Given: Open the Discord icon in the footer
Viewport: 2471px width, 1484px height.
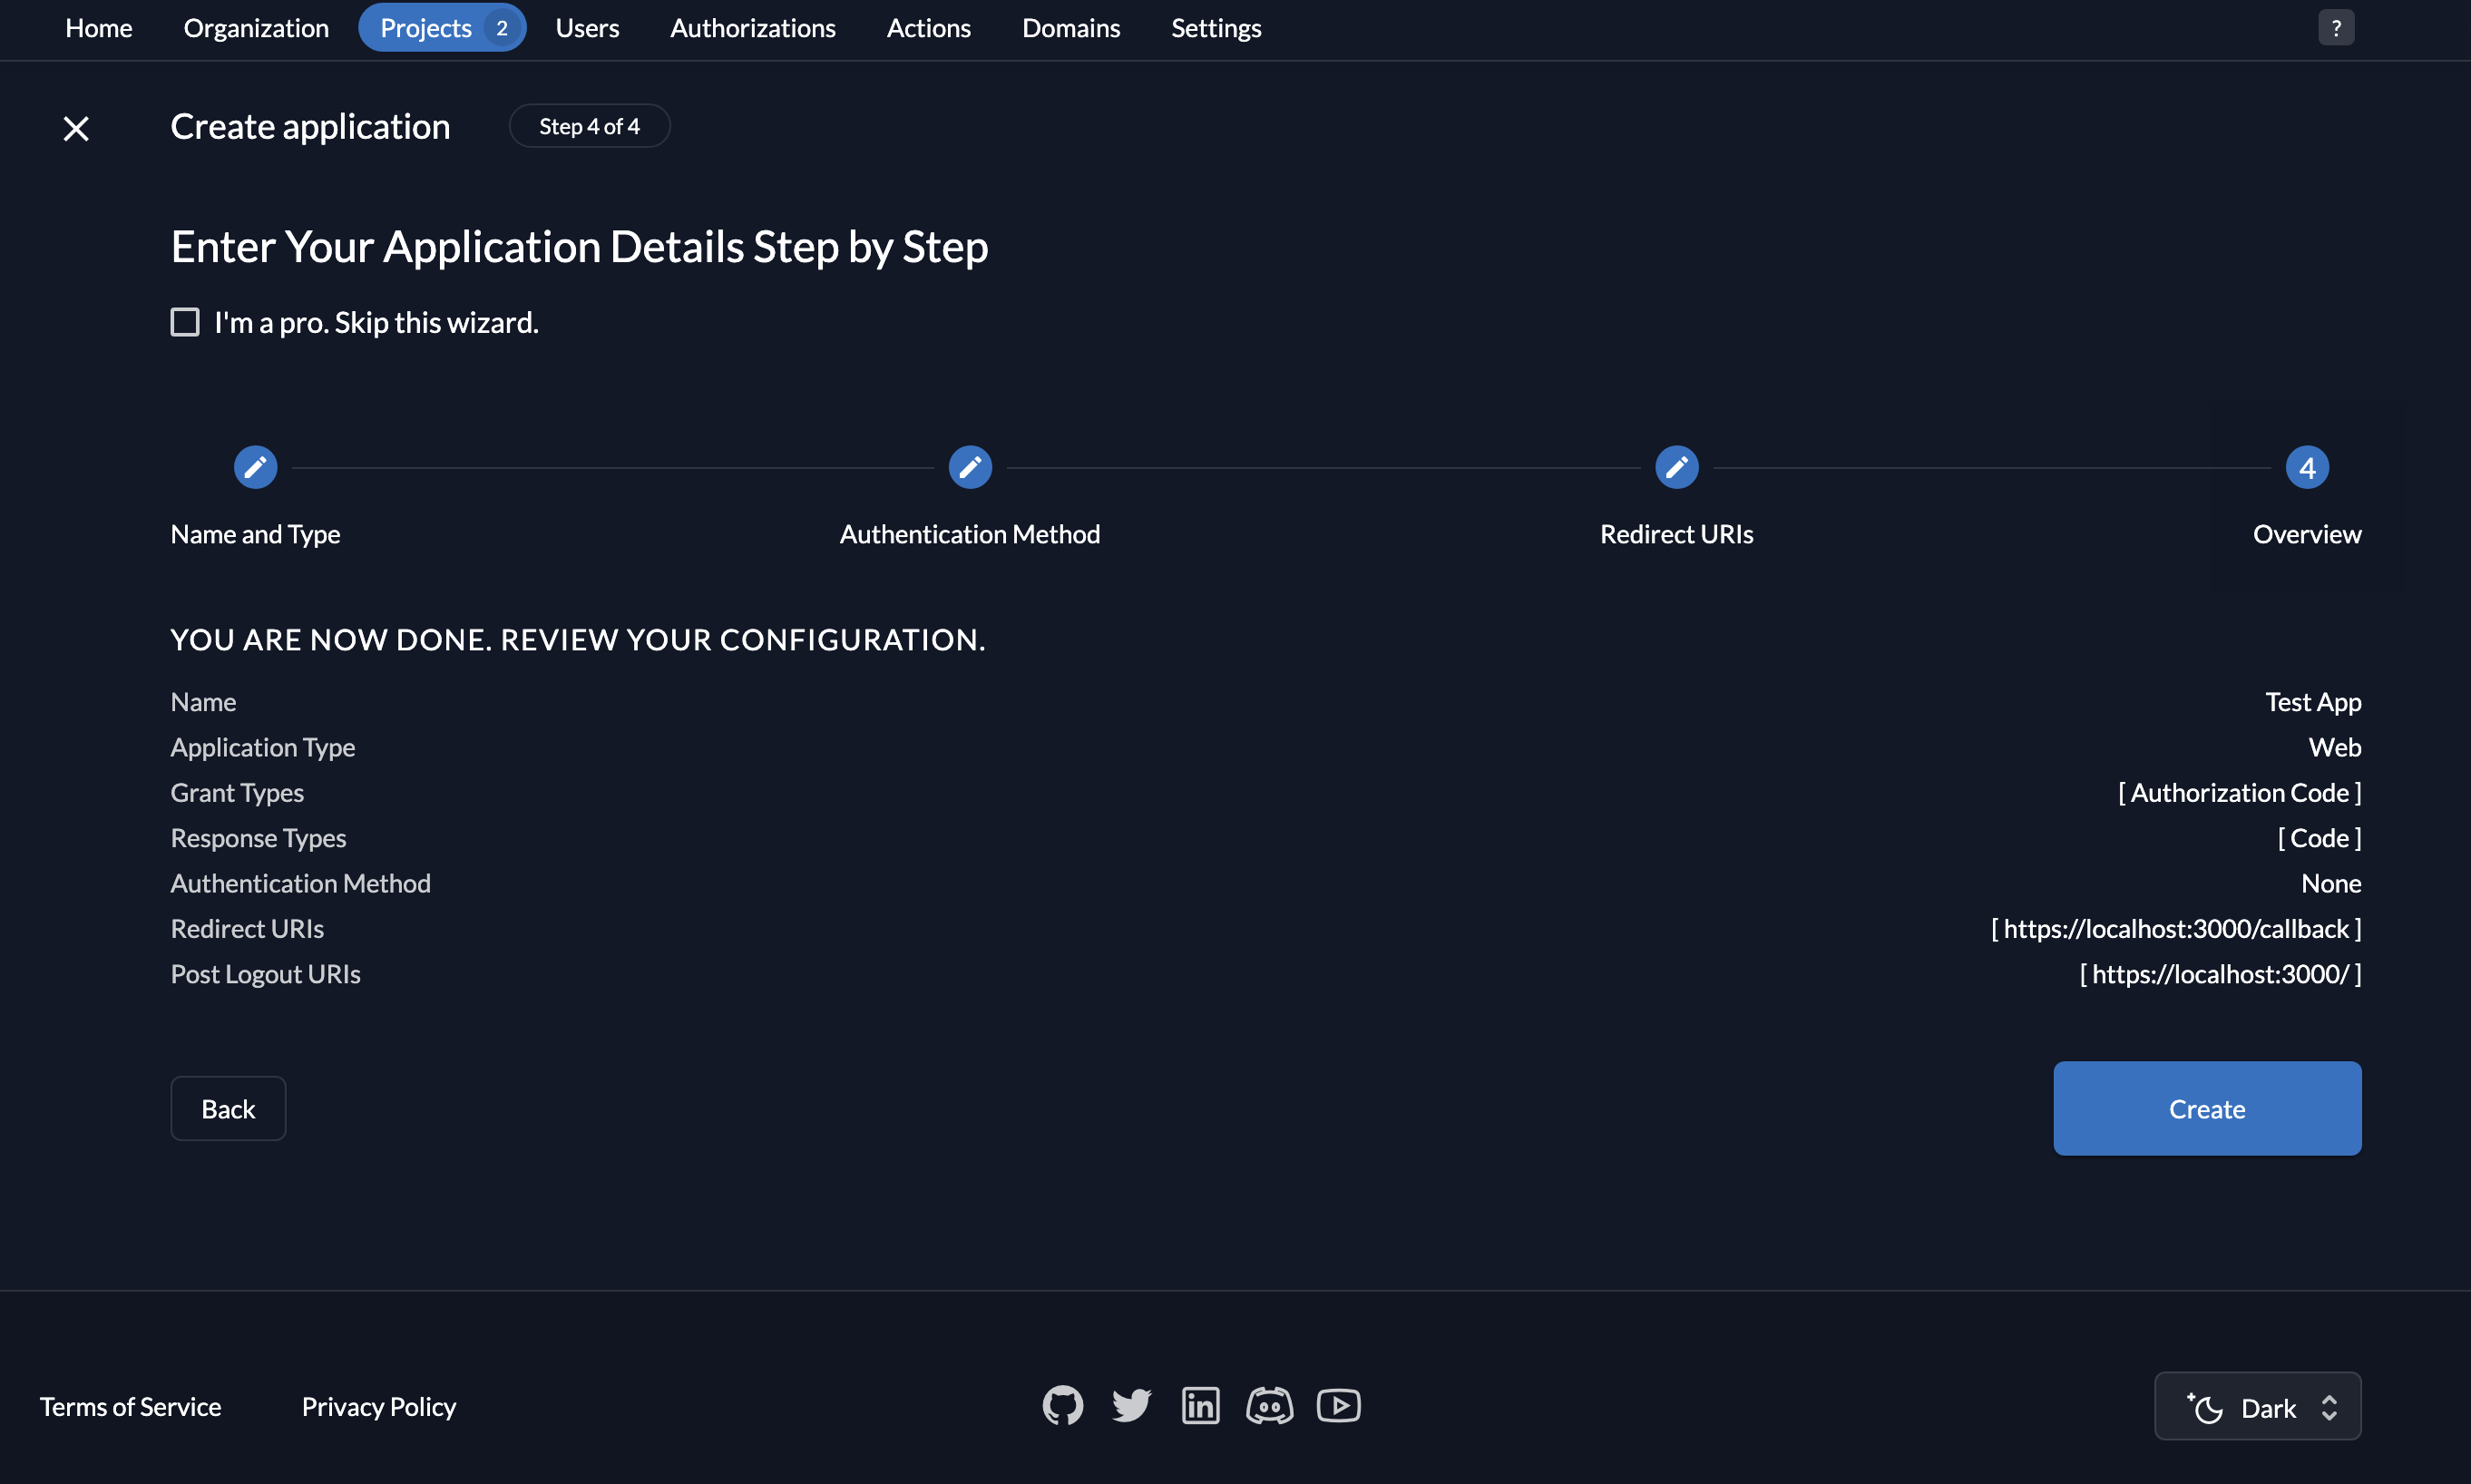Looking at the screenshot, I should tap(1269, 1405).
